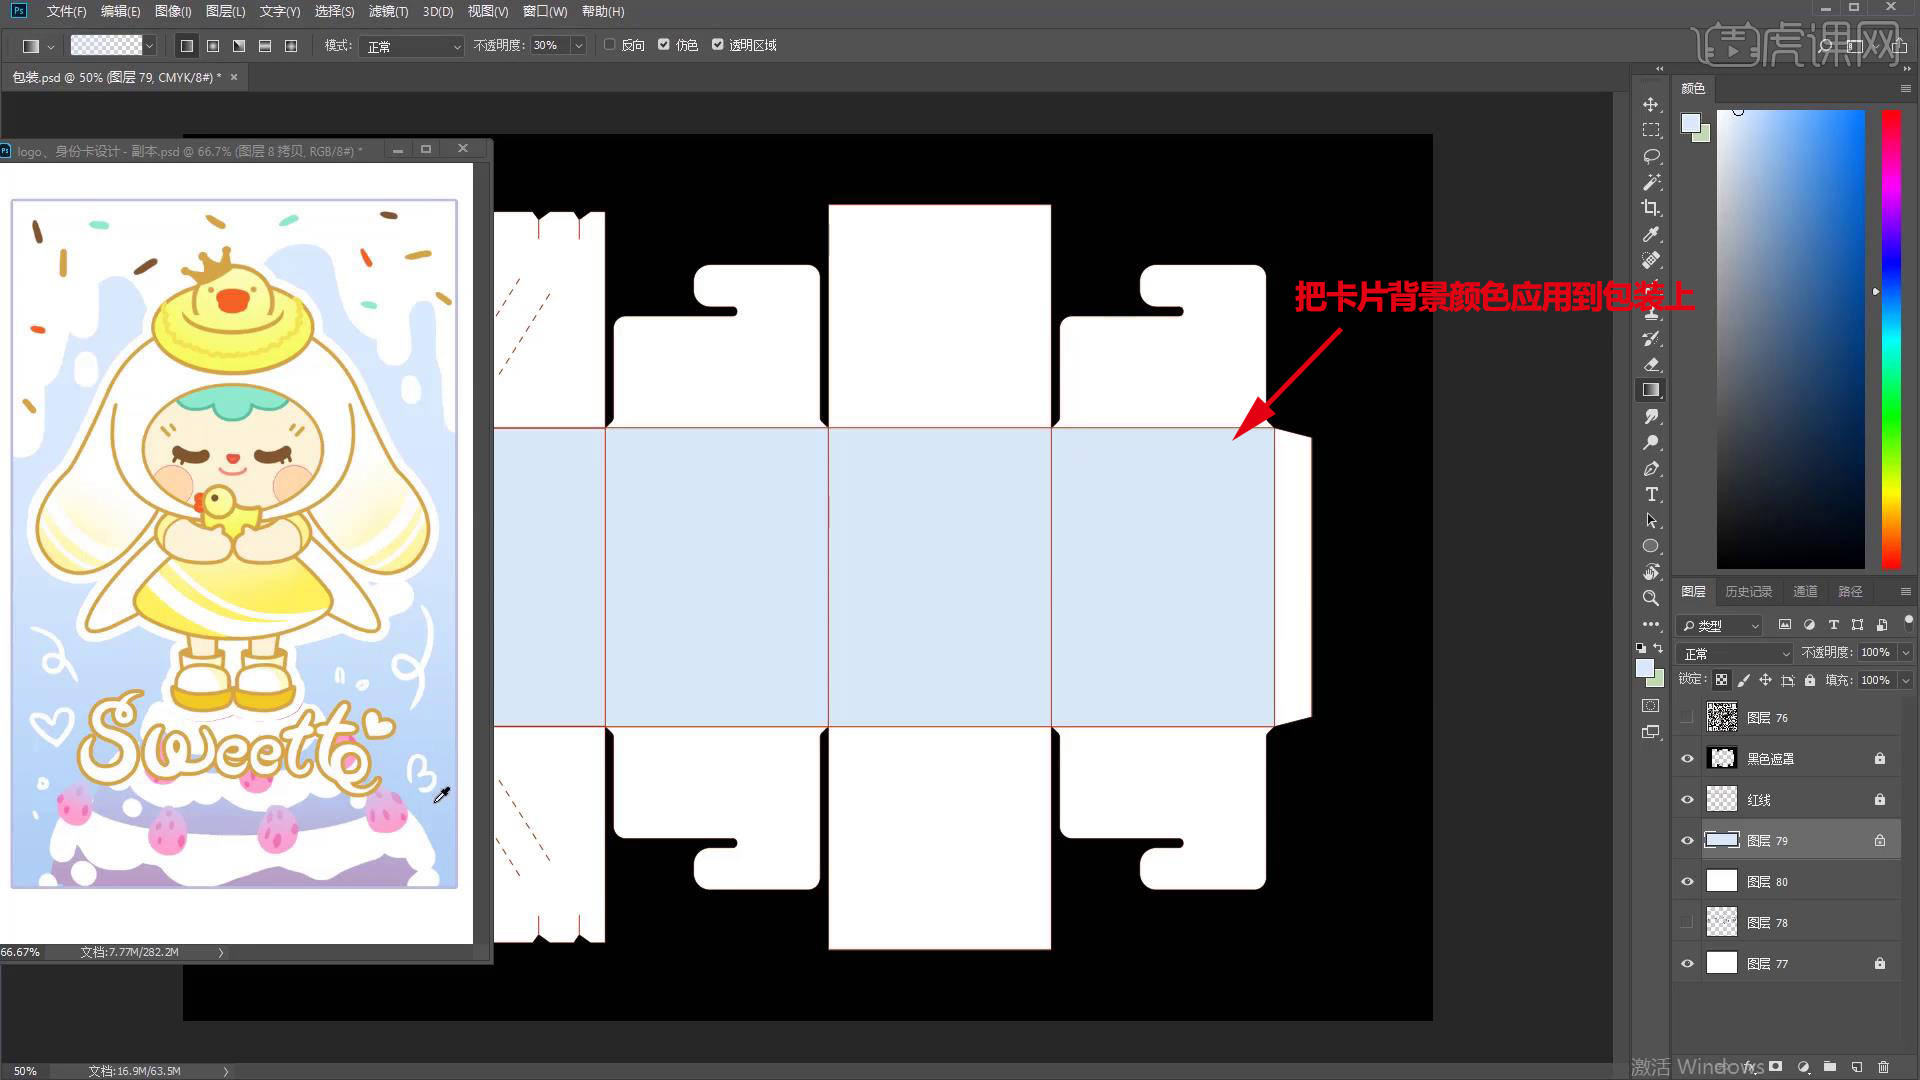The image size is (1920, 1080).
Task: Open the 窗口(W) menu
Action: tap(545, 12)
